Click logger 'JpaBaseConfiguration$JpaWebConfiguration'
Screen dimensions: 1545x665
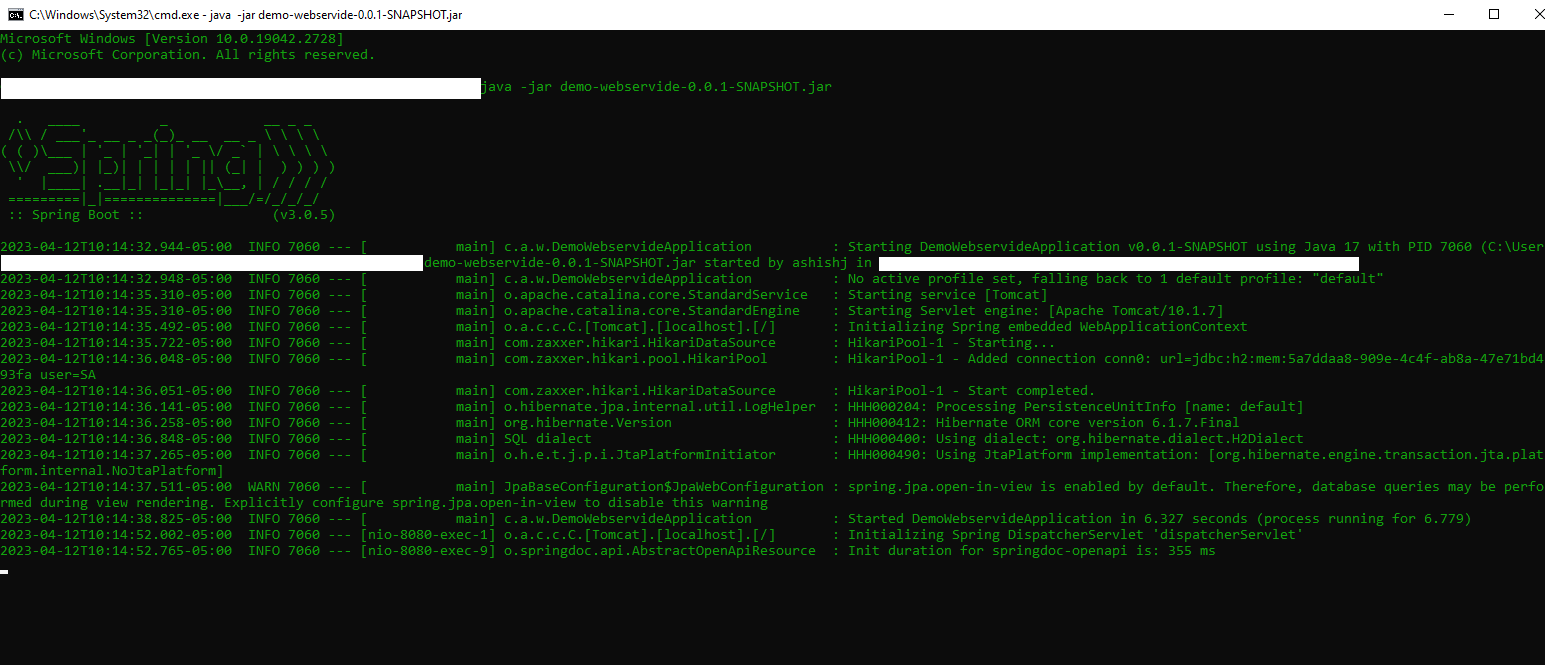664,487
